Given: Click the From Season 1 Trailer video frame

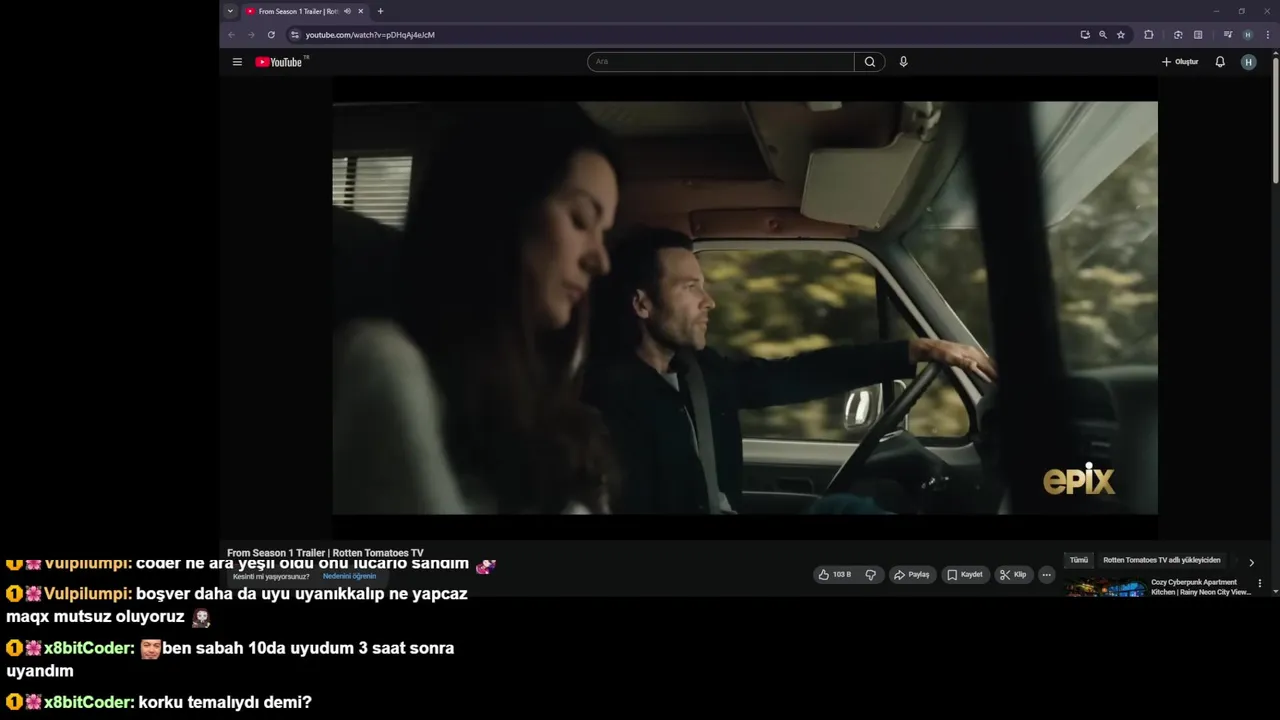Looking at the screenshot, I should point(745,308).
